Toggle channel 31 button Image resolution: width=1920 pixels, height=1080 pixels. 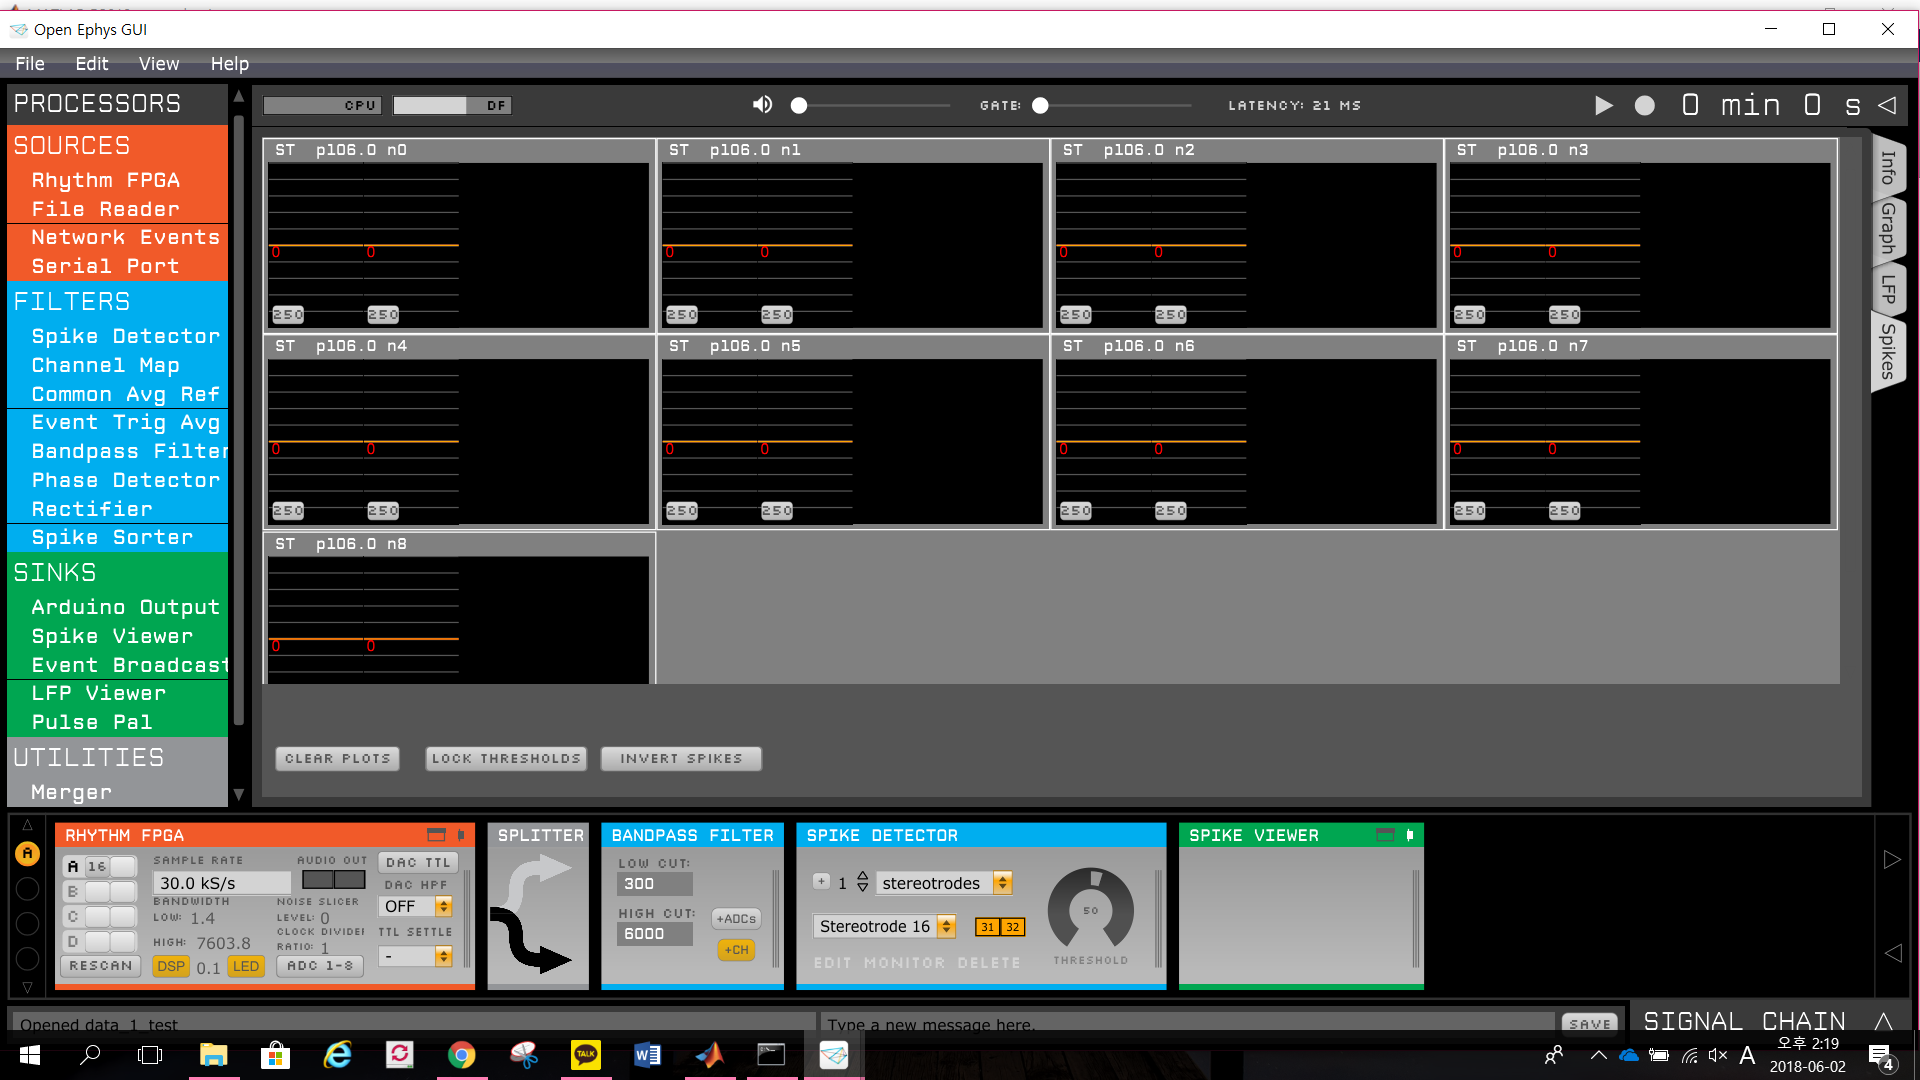(987, 927)
